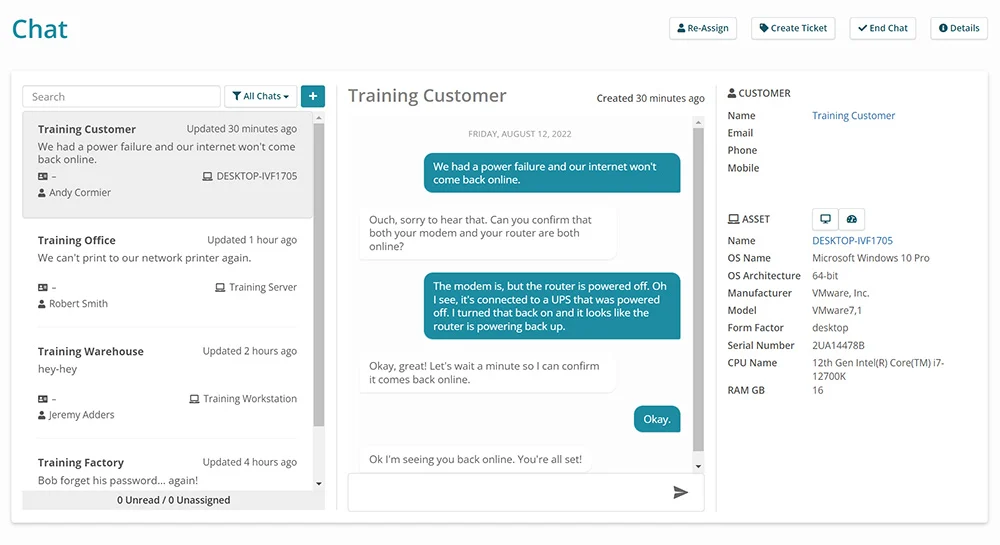Select the Training Office chat
Screen dimensions: 1000x545
click(x=167, y=273)
